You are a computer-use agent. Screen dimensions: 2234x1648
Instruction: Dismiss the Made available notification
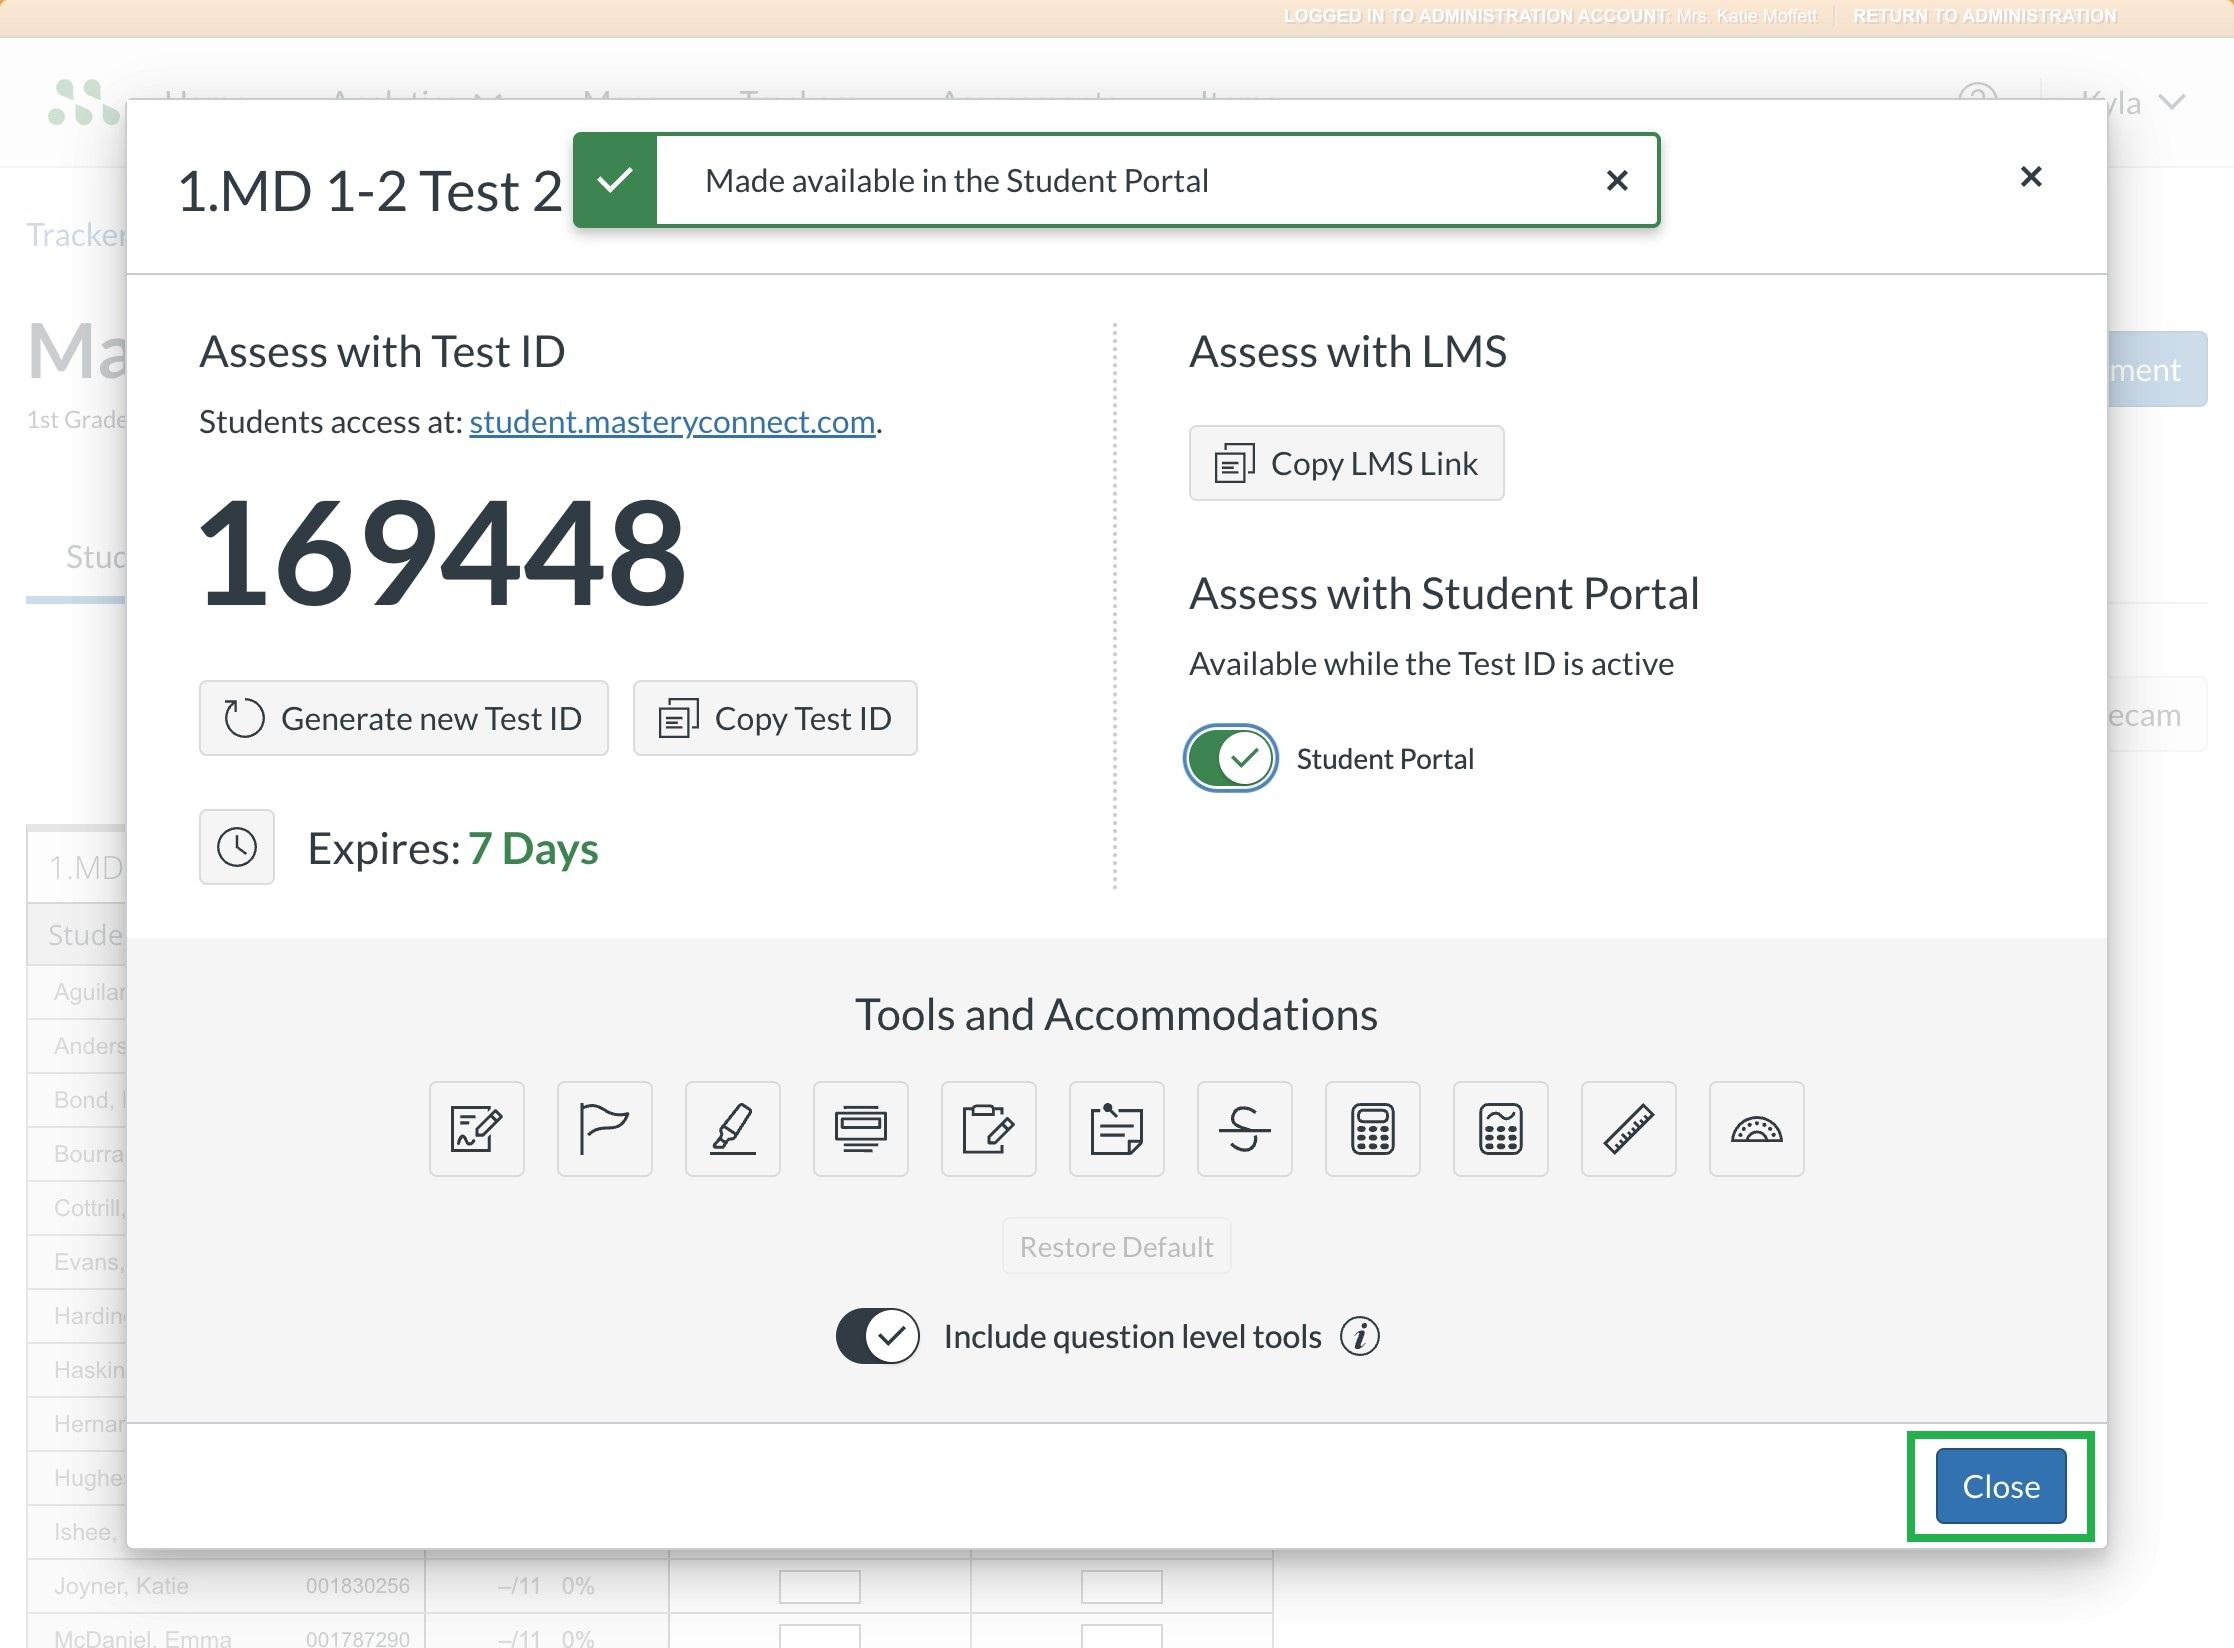tap(1617, 180)
